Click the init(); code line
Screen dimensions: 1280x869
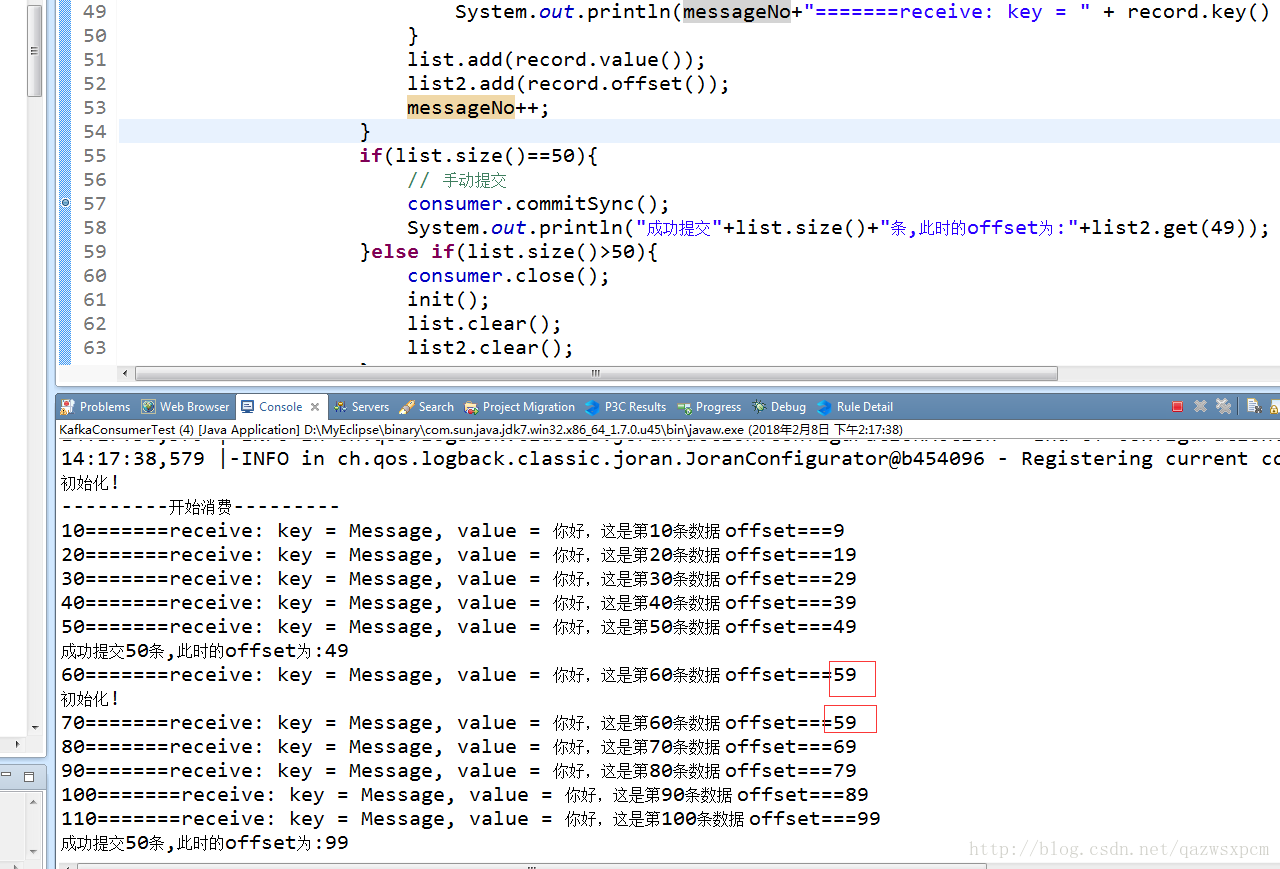click(x=449, y=300)
